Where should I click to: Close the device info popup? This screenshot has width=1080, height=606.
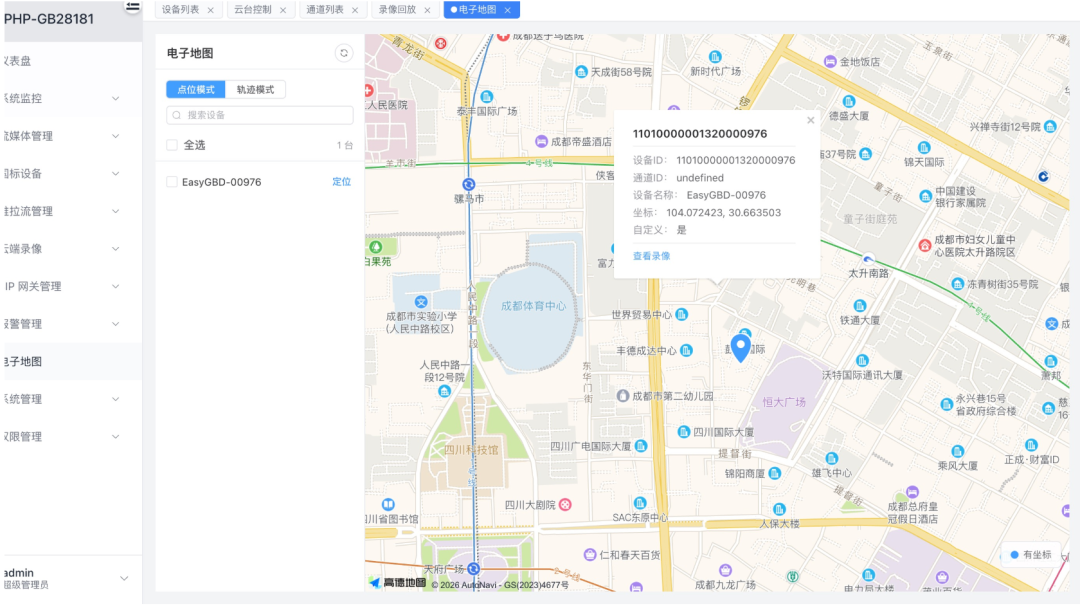tap(811, 120)
